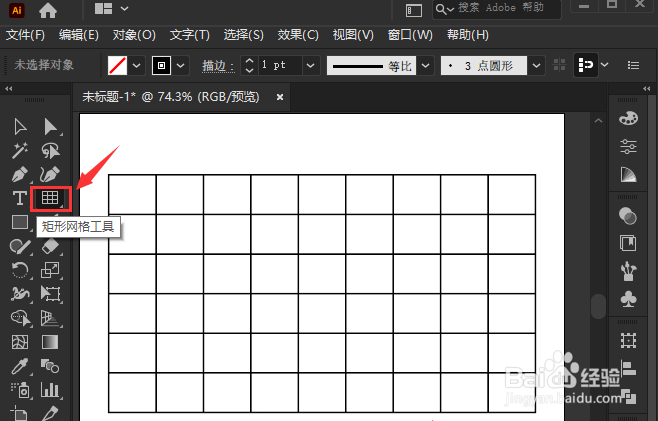
Task: Select the Selection tool black arrow
Action: pyautogui.click(x=20, y=126)
